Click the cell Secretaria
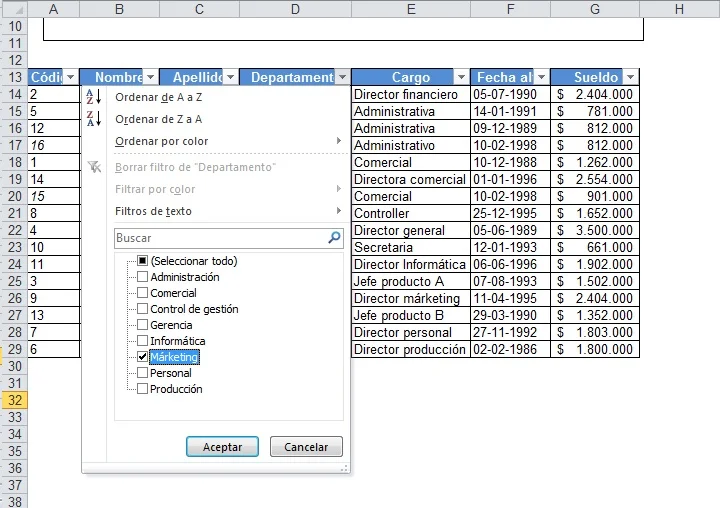The height and width of the screenshot is (508, 720). [411, 247]
